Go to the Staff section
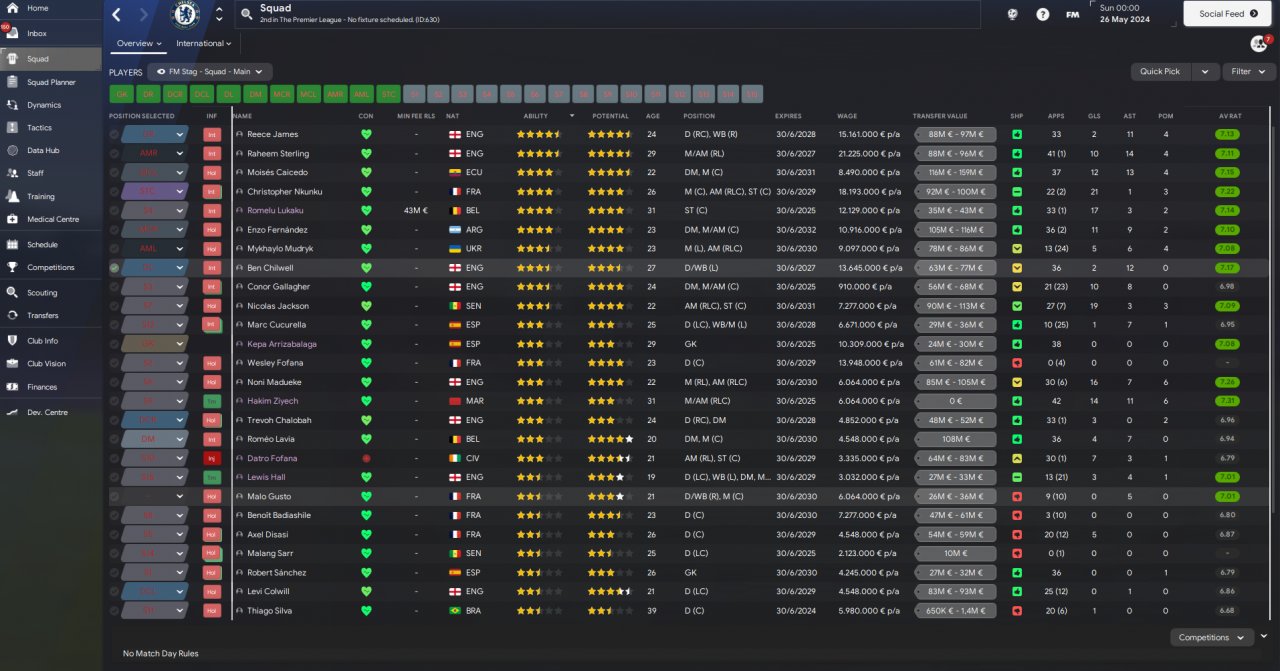Viewport: 1280px width, 671px height. tap(50, 173)
